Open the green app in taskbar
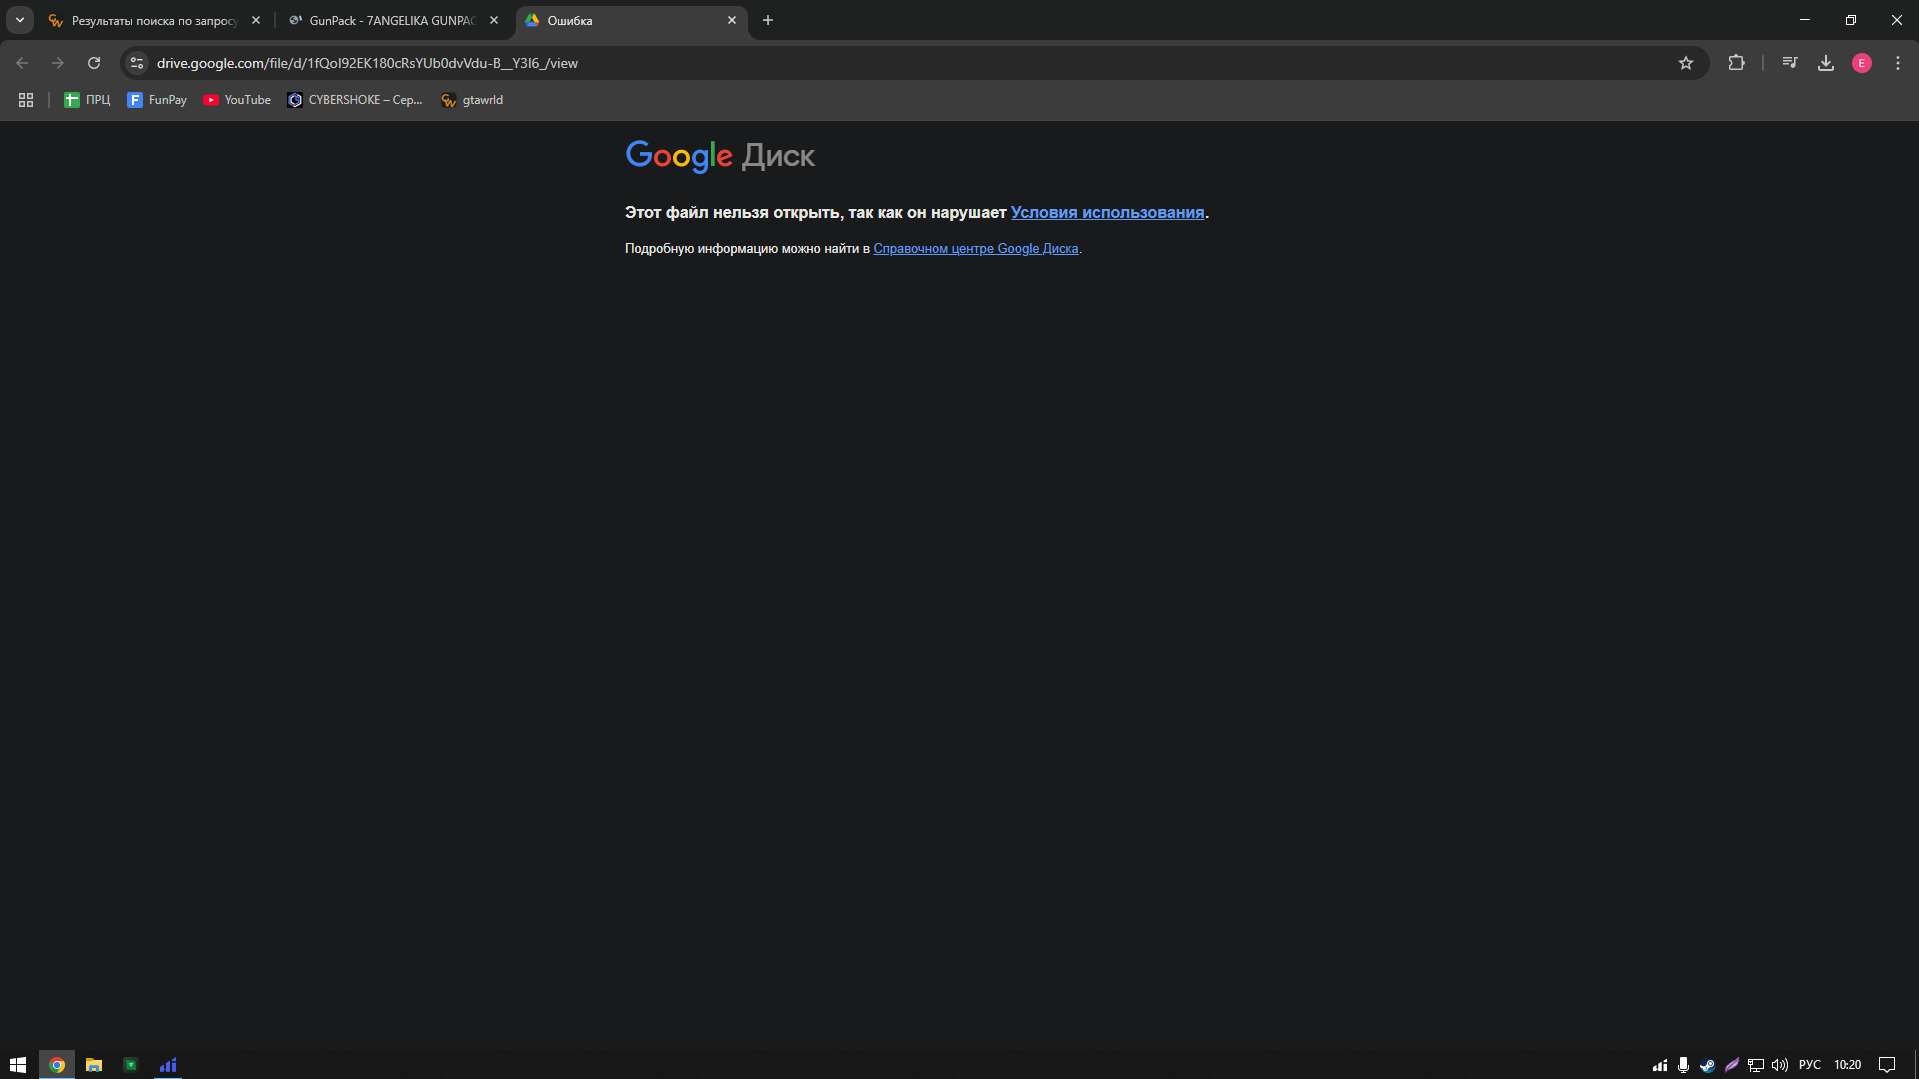Image resolution: width=1919 pixels, height=1079 pixels. [131, 1065]
